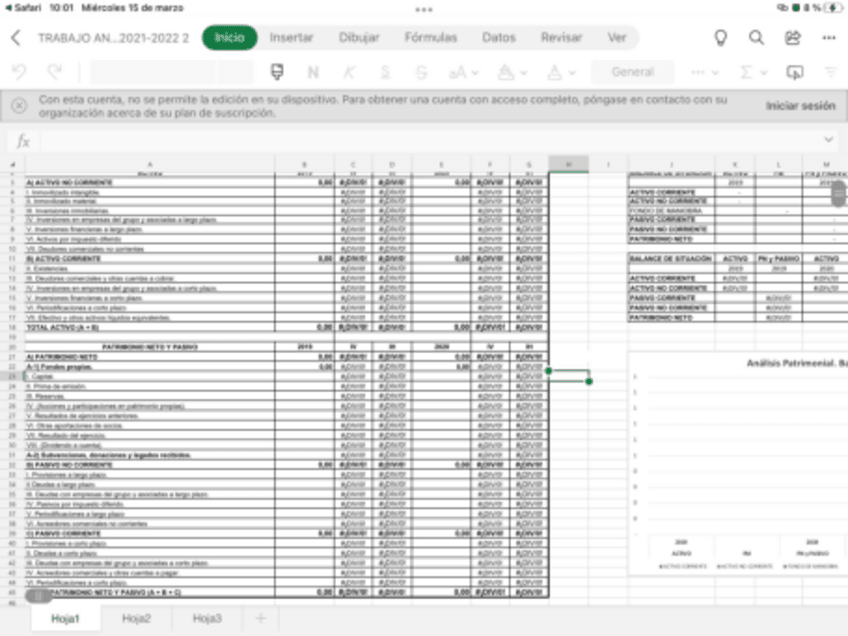This screenshot has width=848, height=636.
Task: Click the fx function icon
Action: click(23, 141)
